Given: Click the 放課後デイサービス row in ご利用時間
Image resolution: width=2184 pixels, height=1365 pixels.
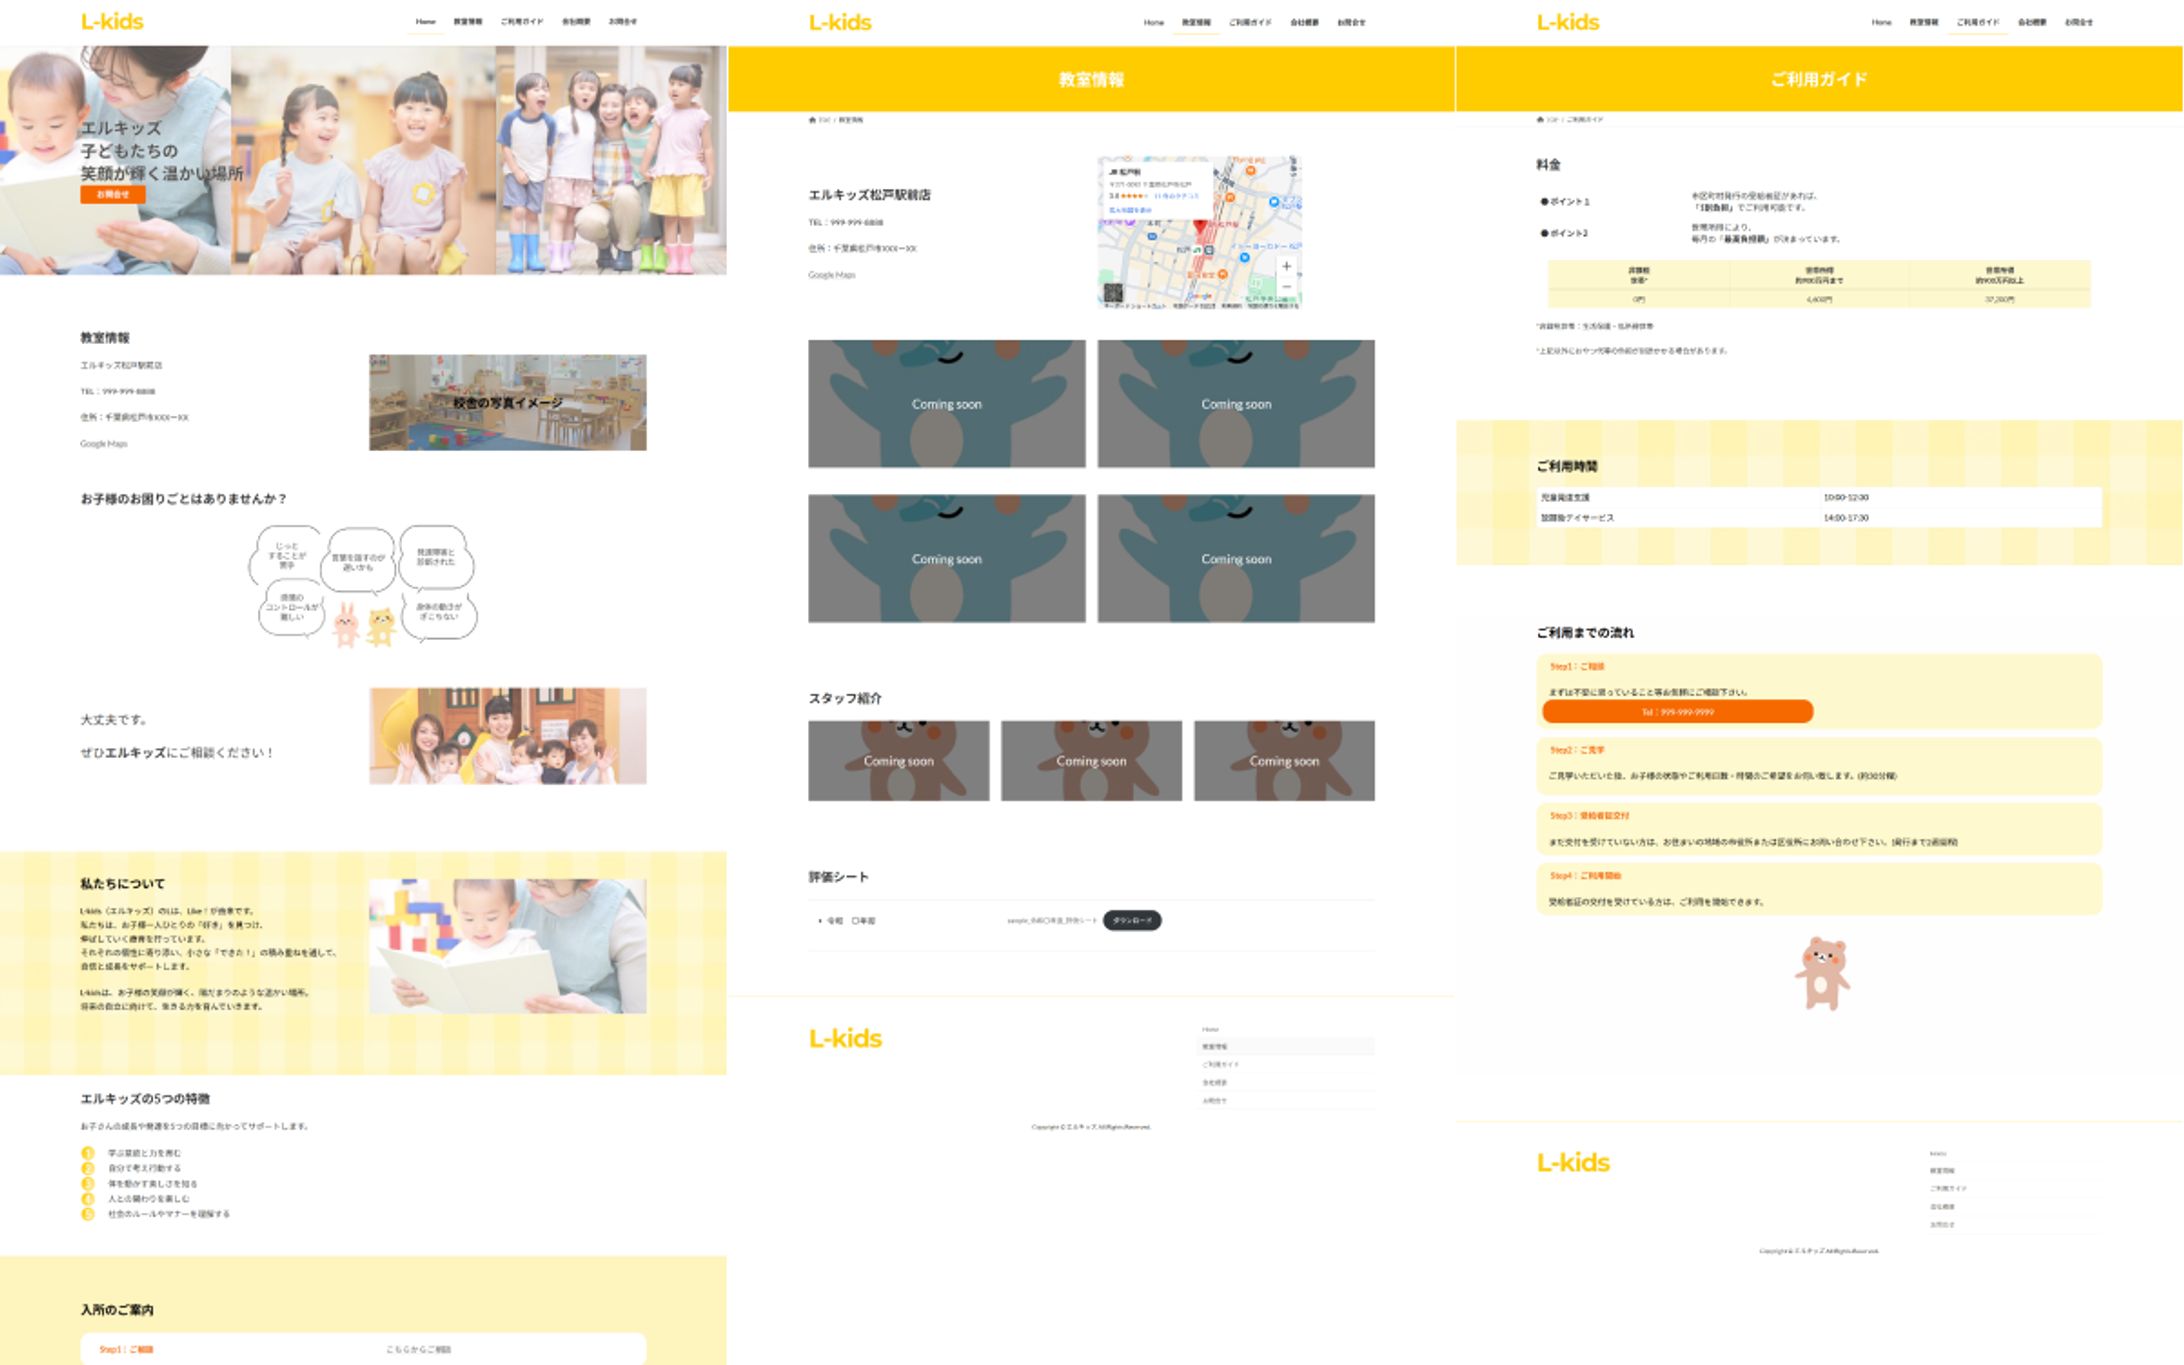Looking at the screenshot, I should 1819,518.
